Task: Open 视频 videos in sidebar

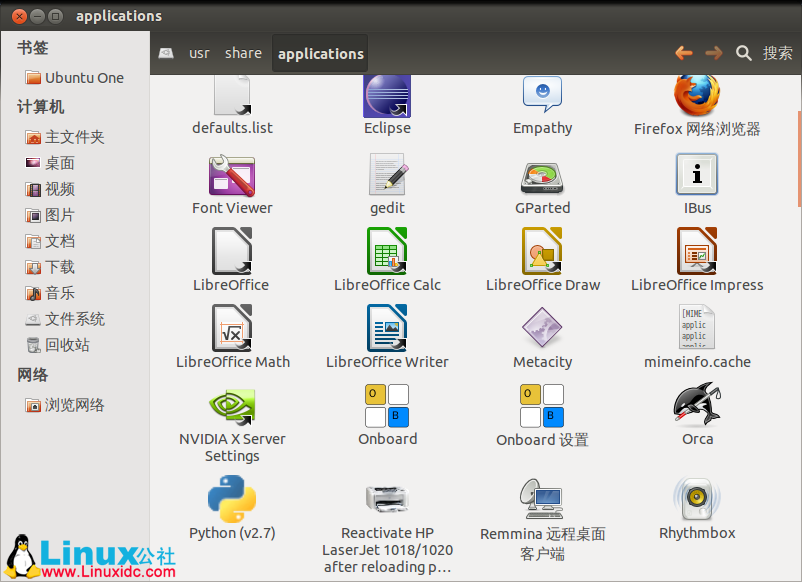Action: [50, 189]
